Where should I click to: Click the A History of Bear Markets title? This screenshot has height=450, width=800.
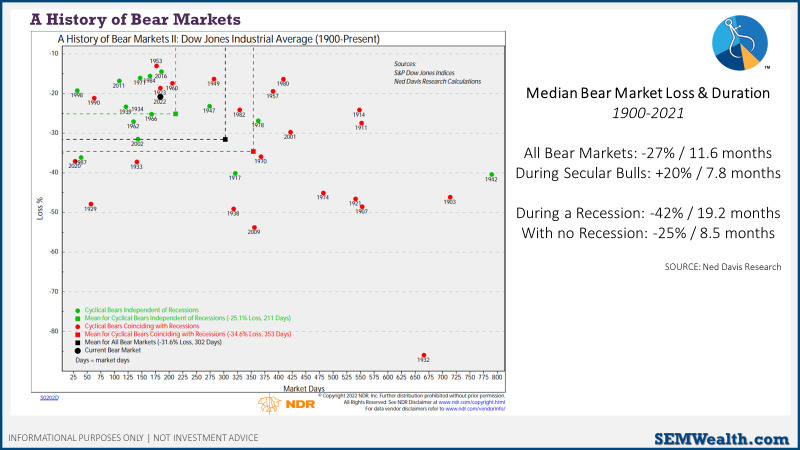[x=135, y=19]
